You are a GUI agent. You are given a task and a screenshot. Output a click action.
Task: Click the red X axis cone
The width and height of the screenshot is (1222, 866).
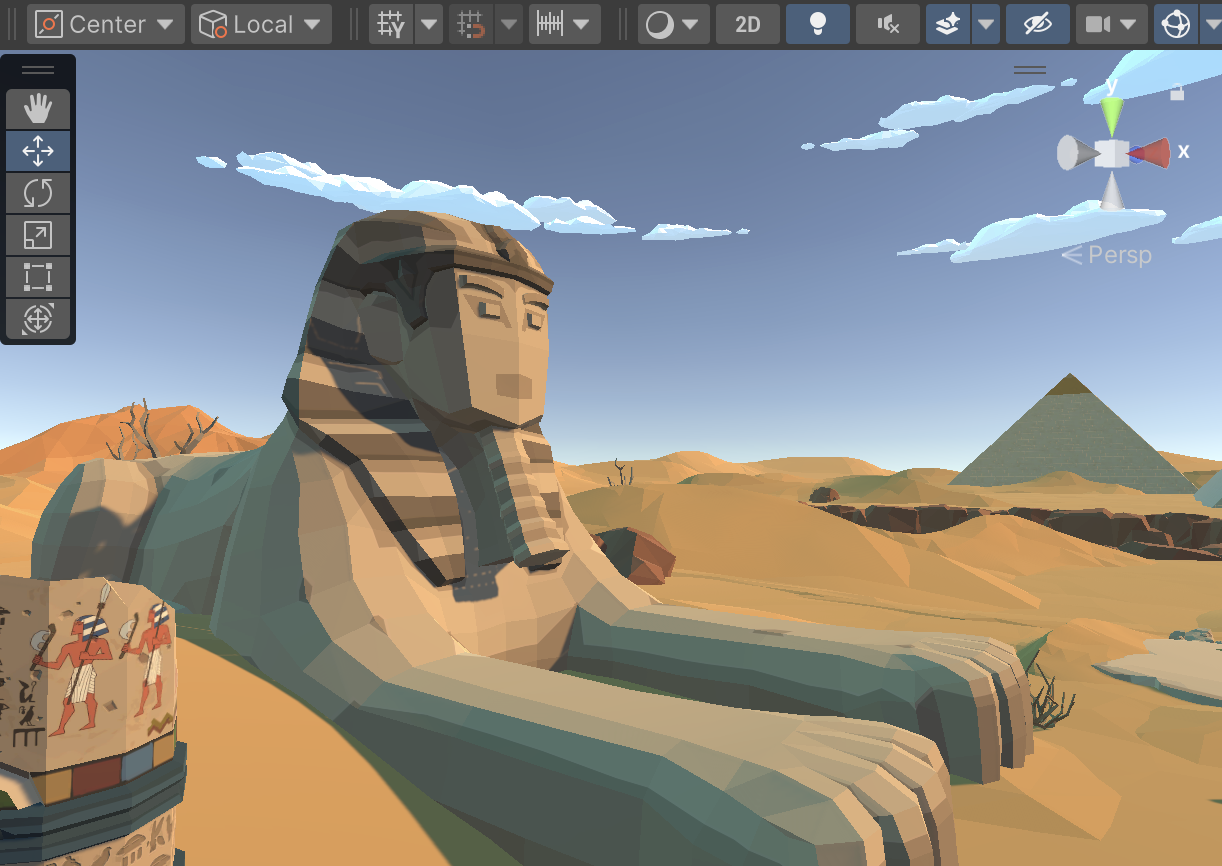pyautogui.click(x=1153, y=153)
